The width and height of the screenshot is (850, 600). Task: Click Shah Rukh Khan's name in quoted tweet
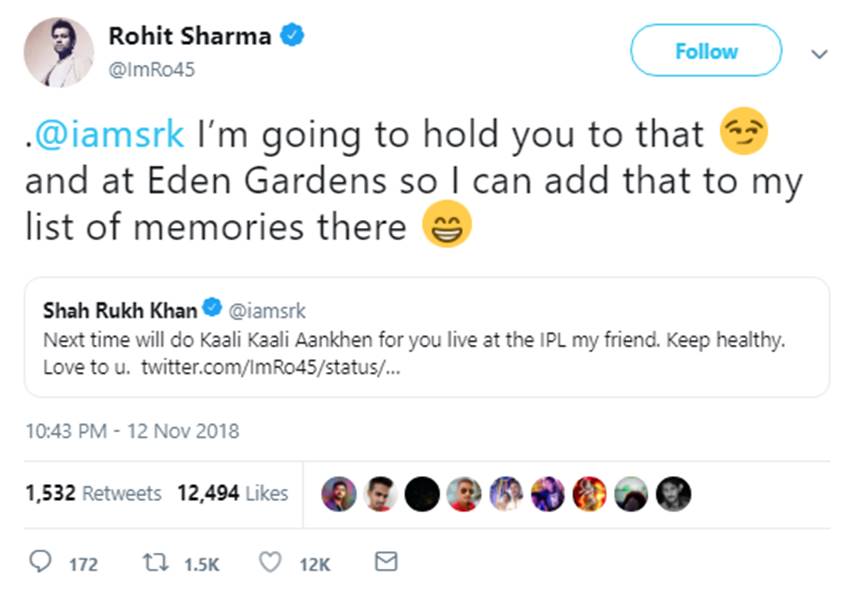pyautogui.click(x=120, y=309)
